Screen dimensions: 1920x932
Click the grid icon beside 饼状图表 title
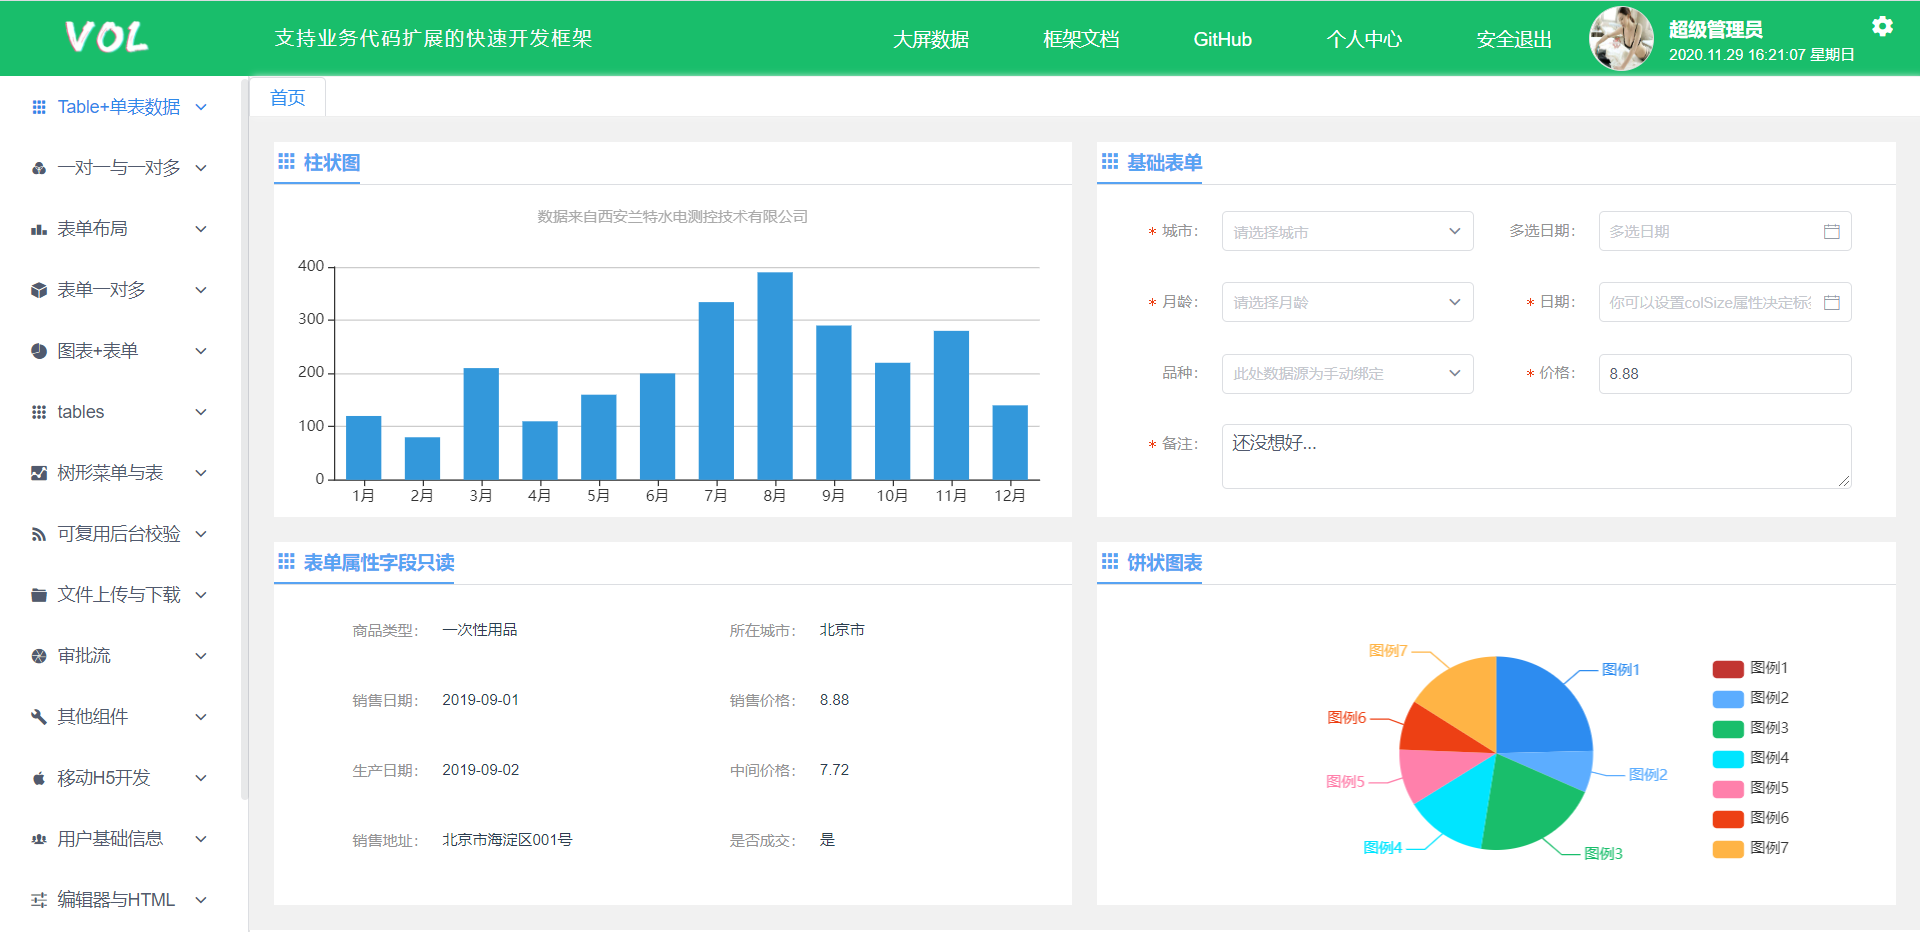tap(1109, 562)
